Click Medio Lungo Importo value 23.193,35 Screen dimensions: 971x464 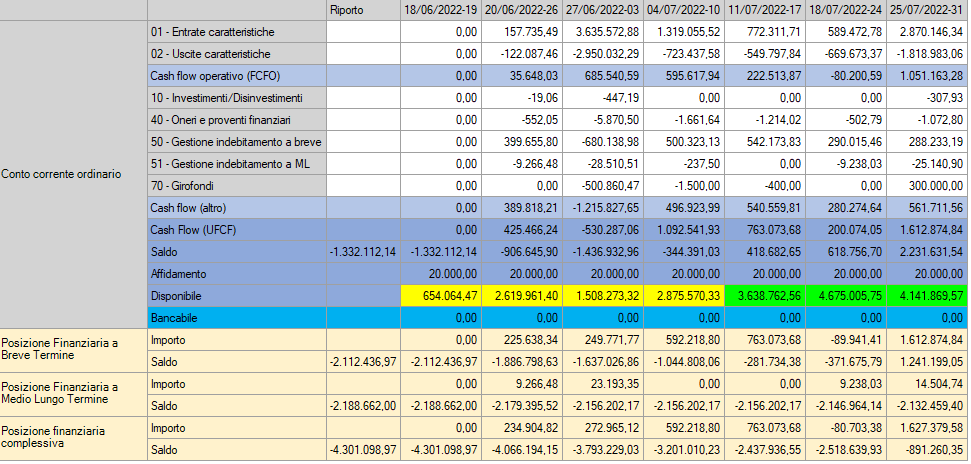pos(603,384)
